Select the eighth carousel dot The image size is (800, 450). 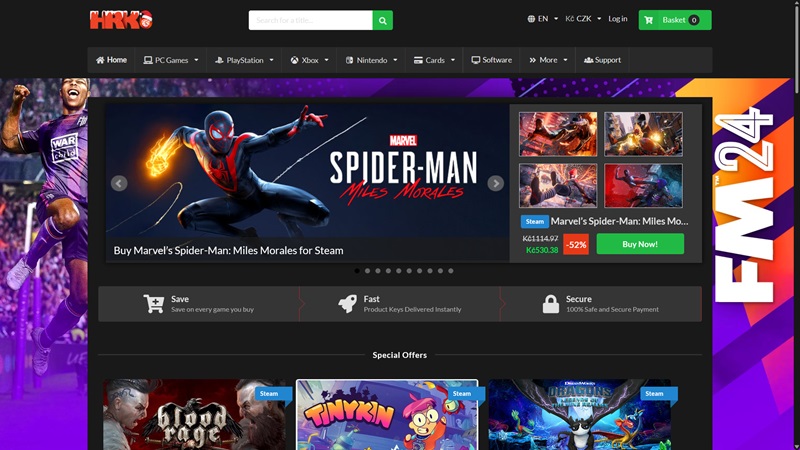[x=430, y=271]
